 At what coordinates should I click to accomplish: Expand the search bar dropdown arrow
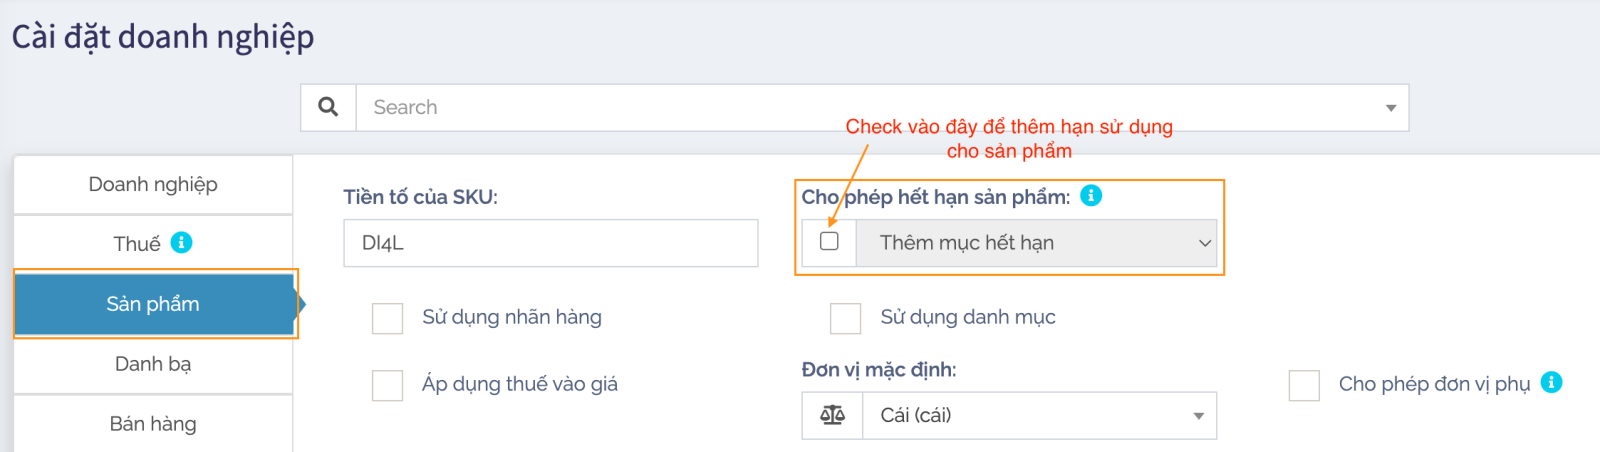pyautogui.click(x=1390, y=108)
